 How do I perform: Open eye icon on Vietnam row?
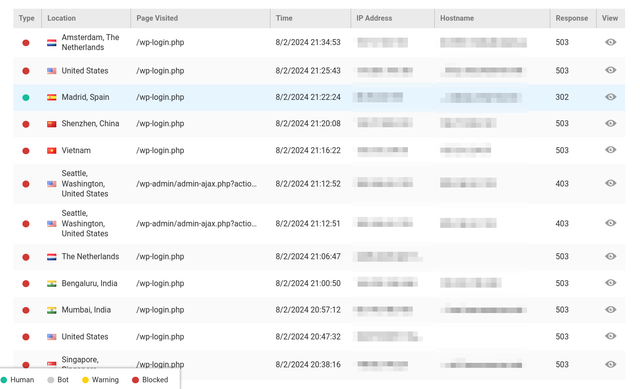[610, 150]
